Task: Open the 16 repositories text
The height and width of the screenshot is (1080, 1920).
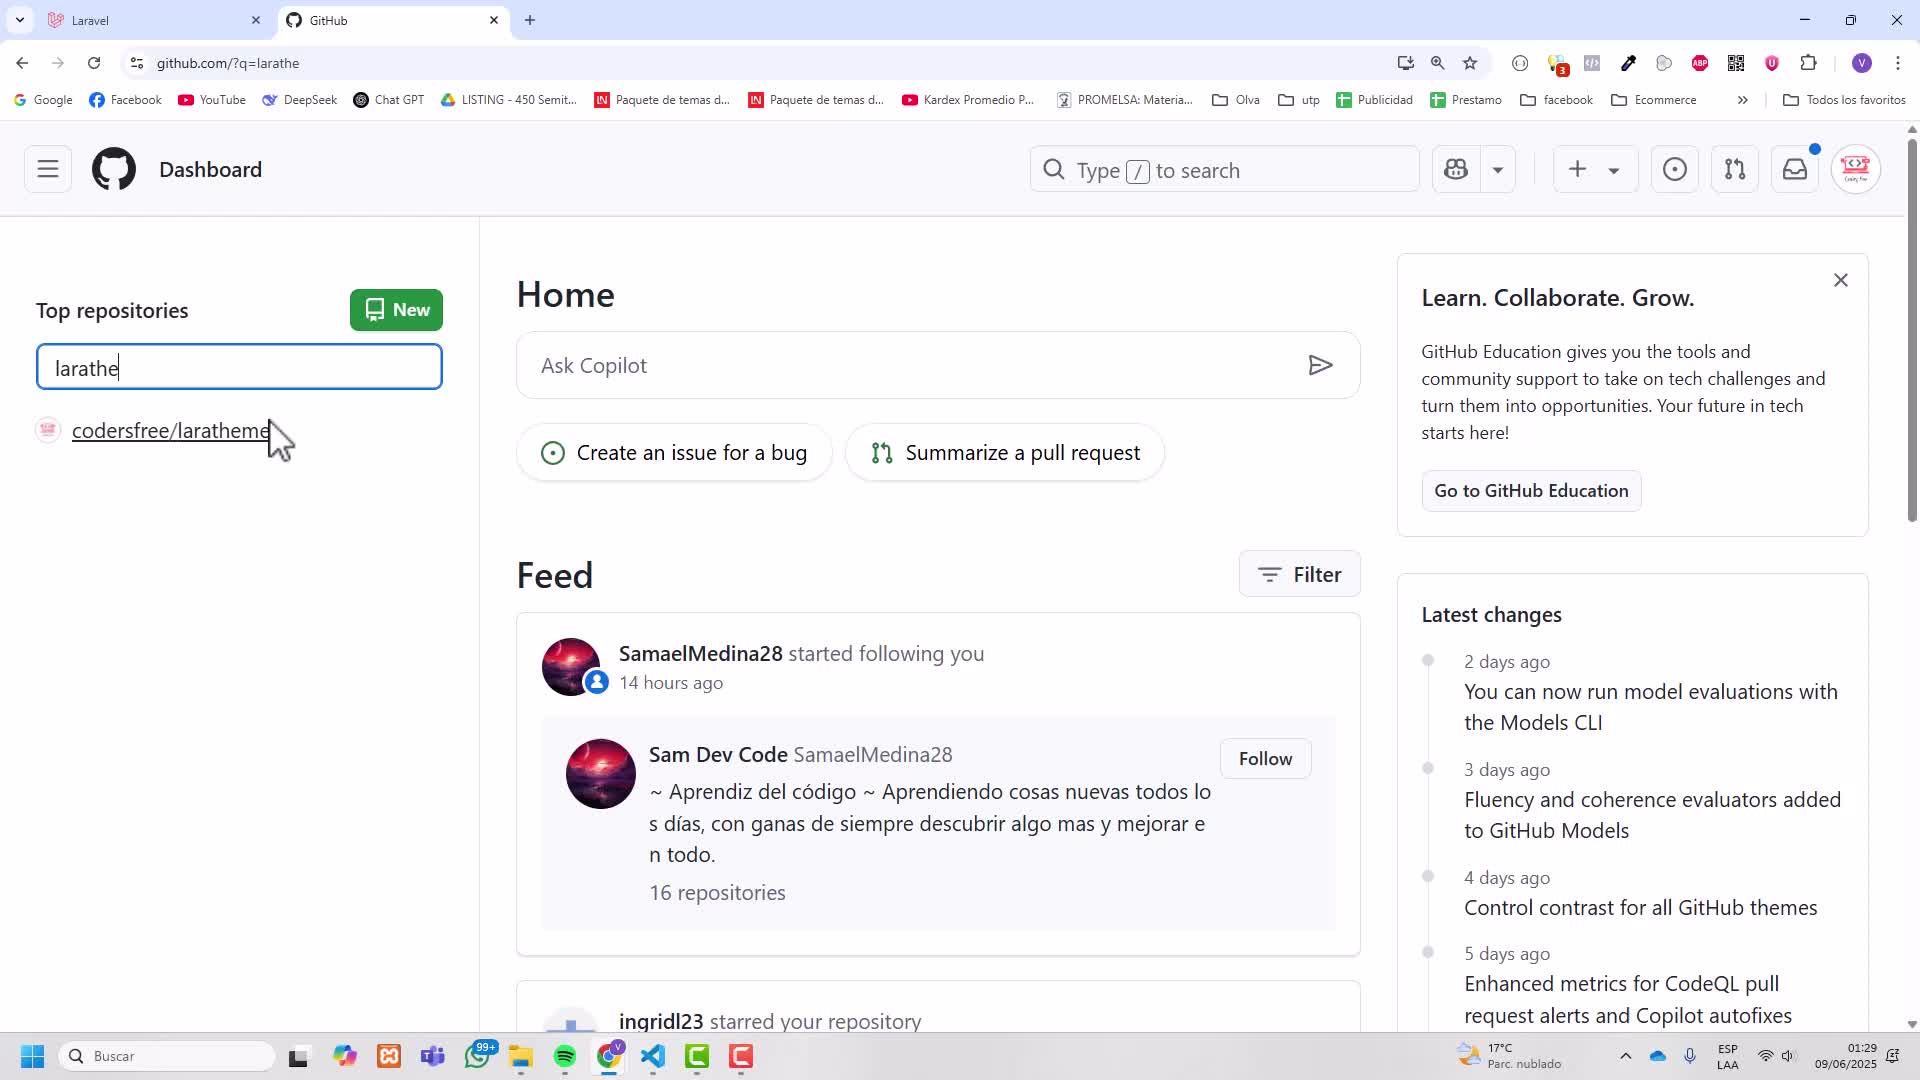Action: (x=717, y=892)
